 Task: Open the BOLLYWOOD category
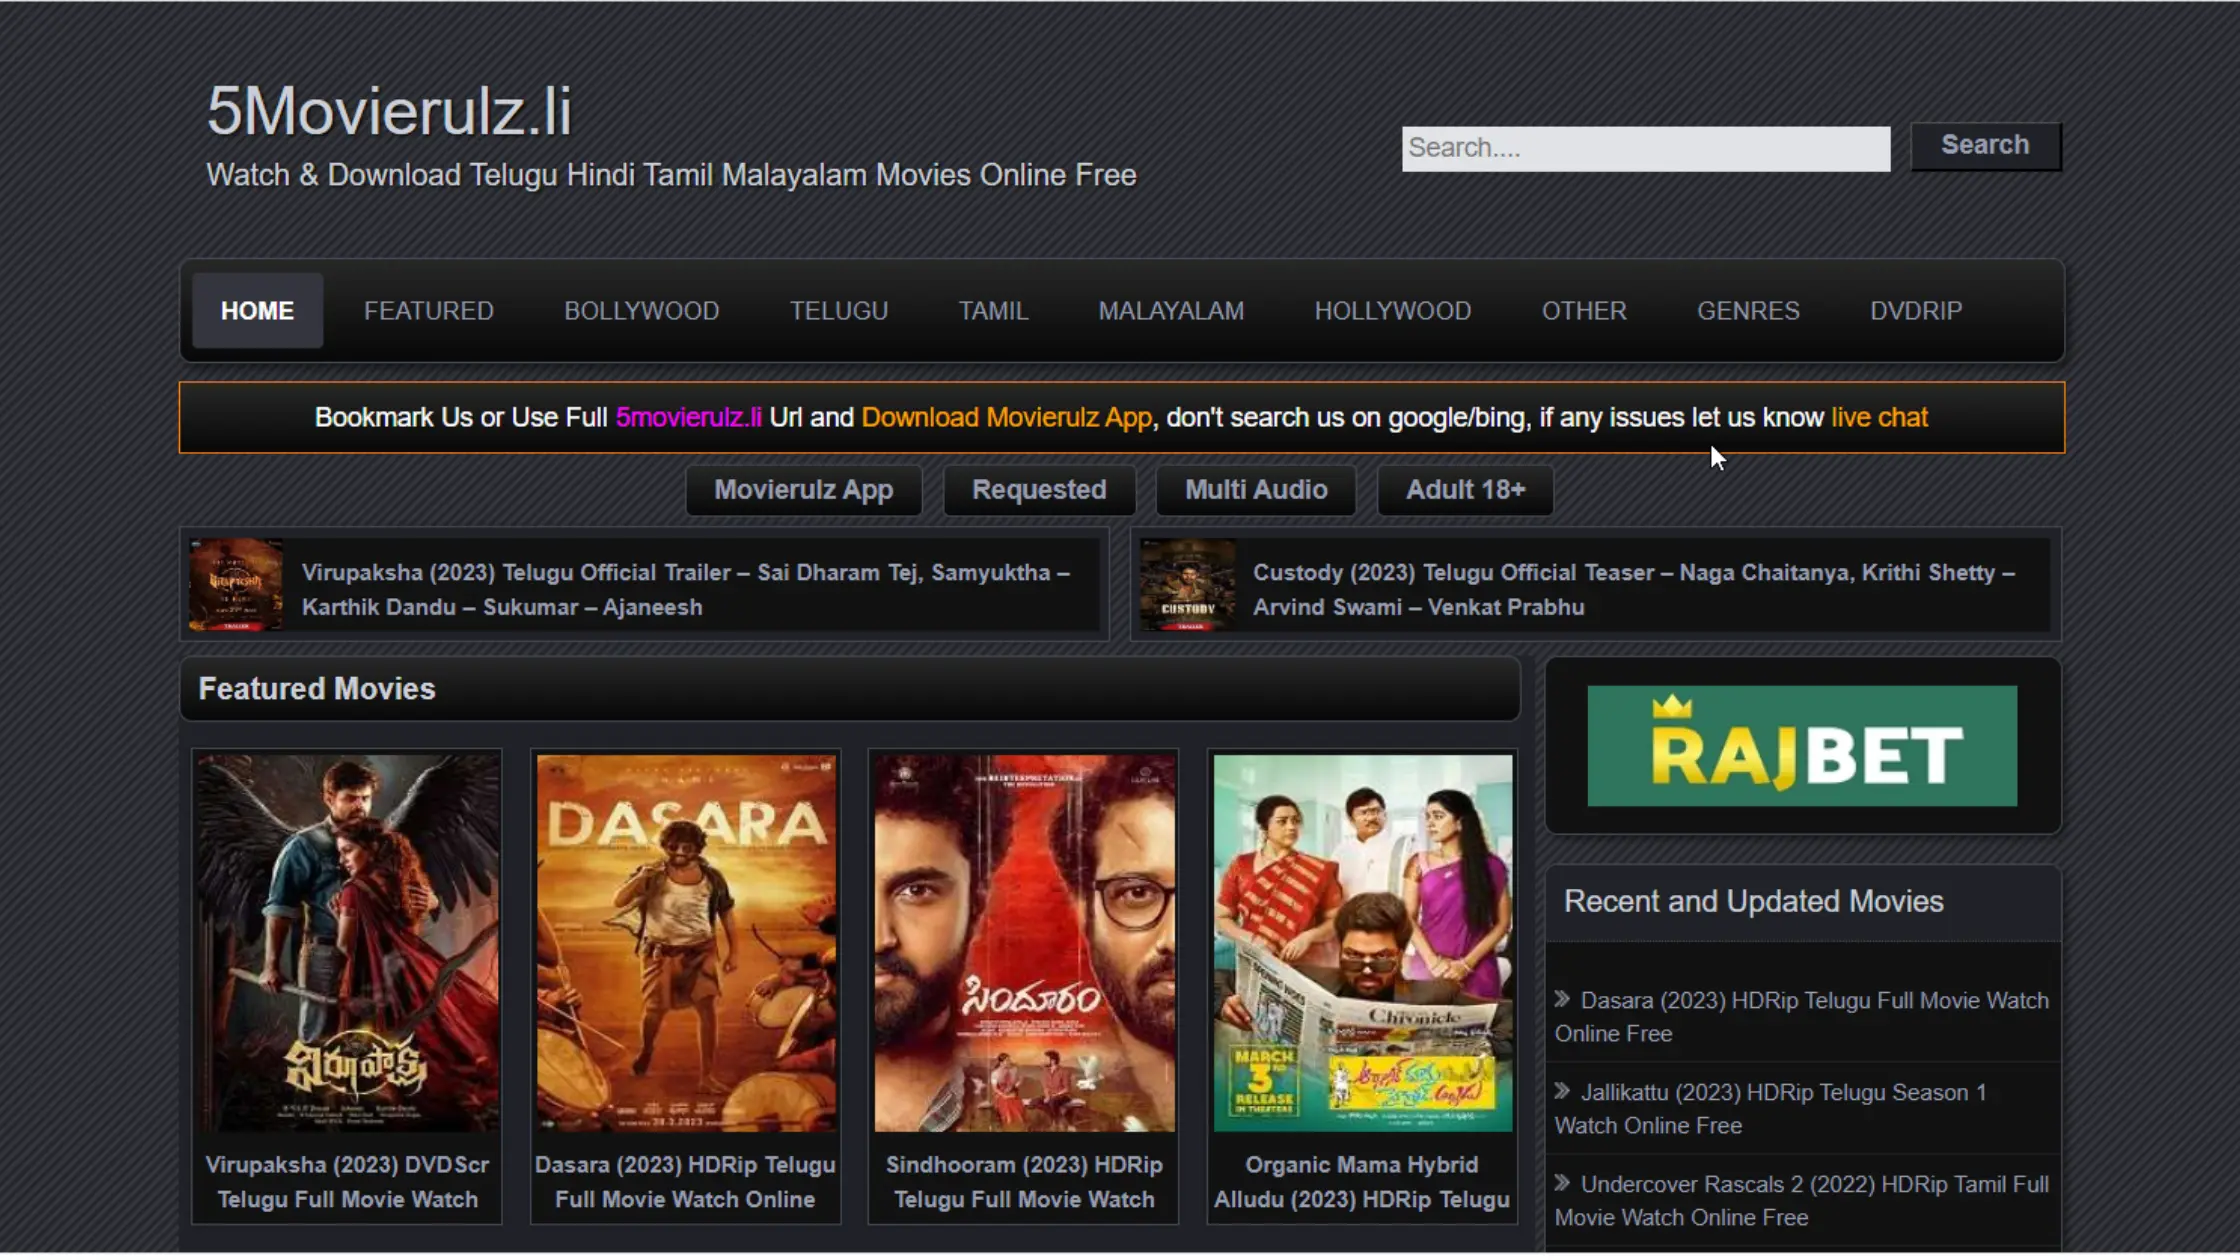642,311
